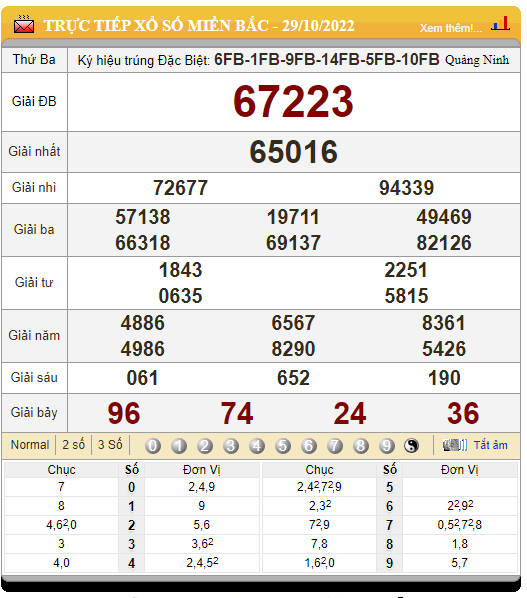Screen dimensions: 527x598
Task: Select digit ball 3 filter
Action: click(x=231, y=445)
